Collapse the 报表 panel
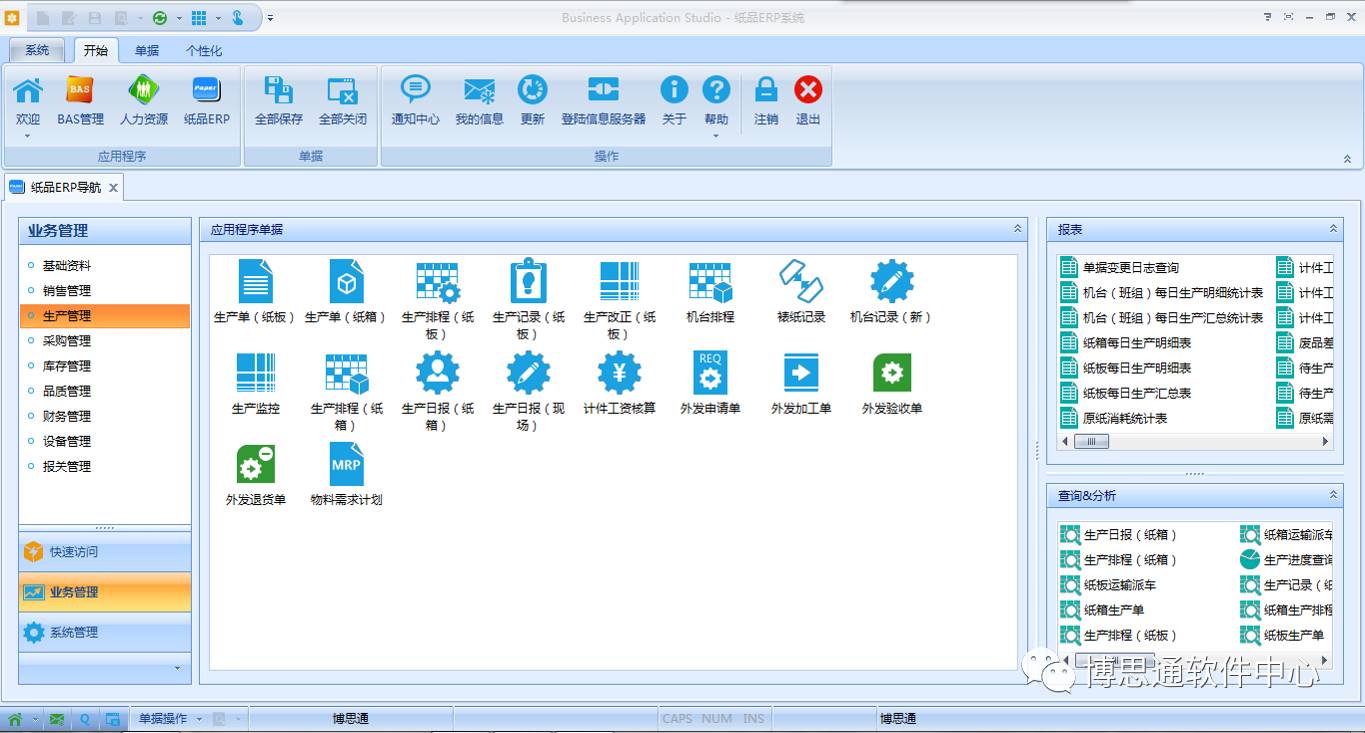The height and width of the screenshot is (733, 1365). 1333,229
